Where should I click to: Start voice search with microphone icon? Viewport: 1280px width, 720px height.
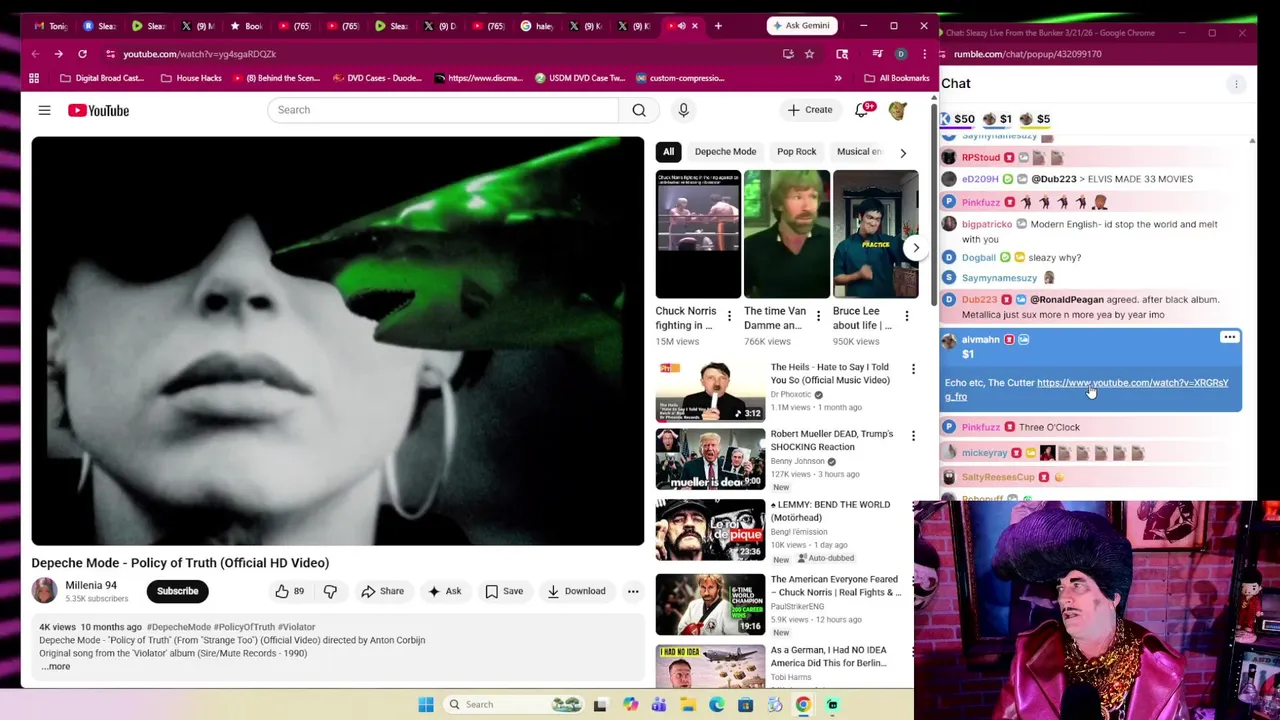tap(683, 110)
